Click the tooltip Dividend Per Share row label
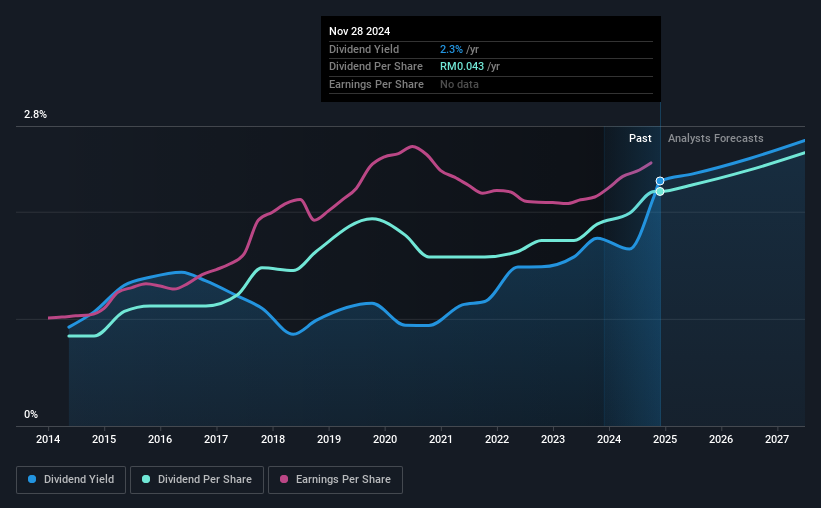The height and width of the screenshot is (508, 821). tap(376, 67)
